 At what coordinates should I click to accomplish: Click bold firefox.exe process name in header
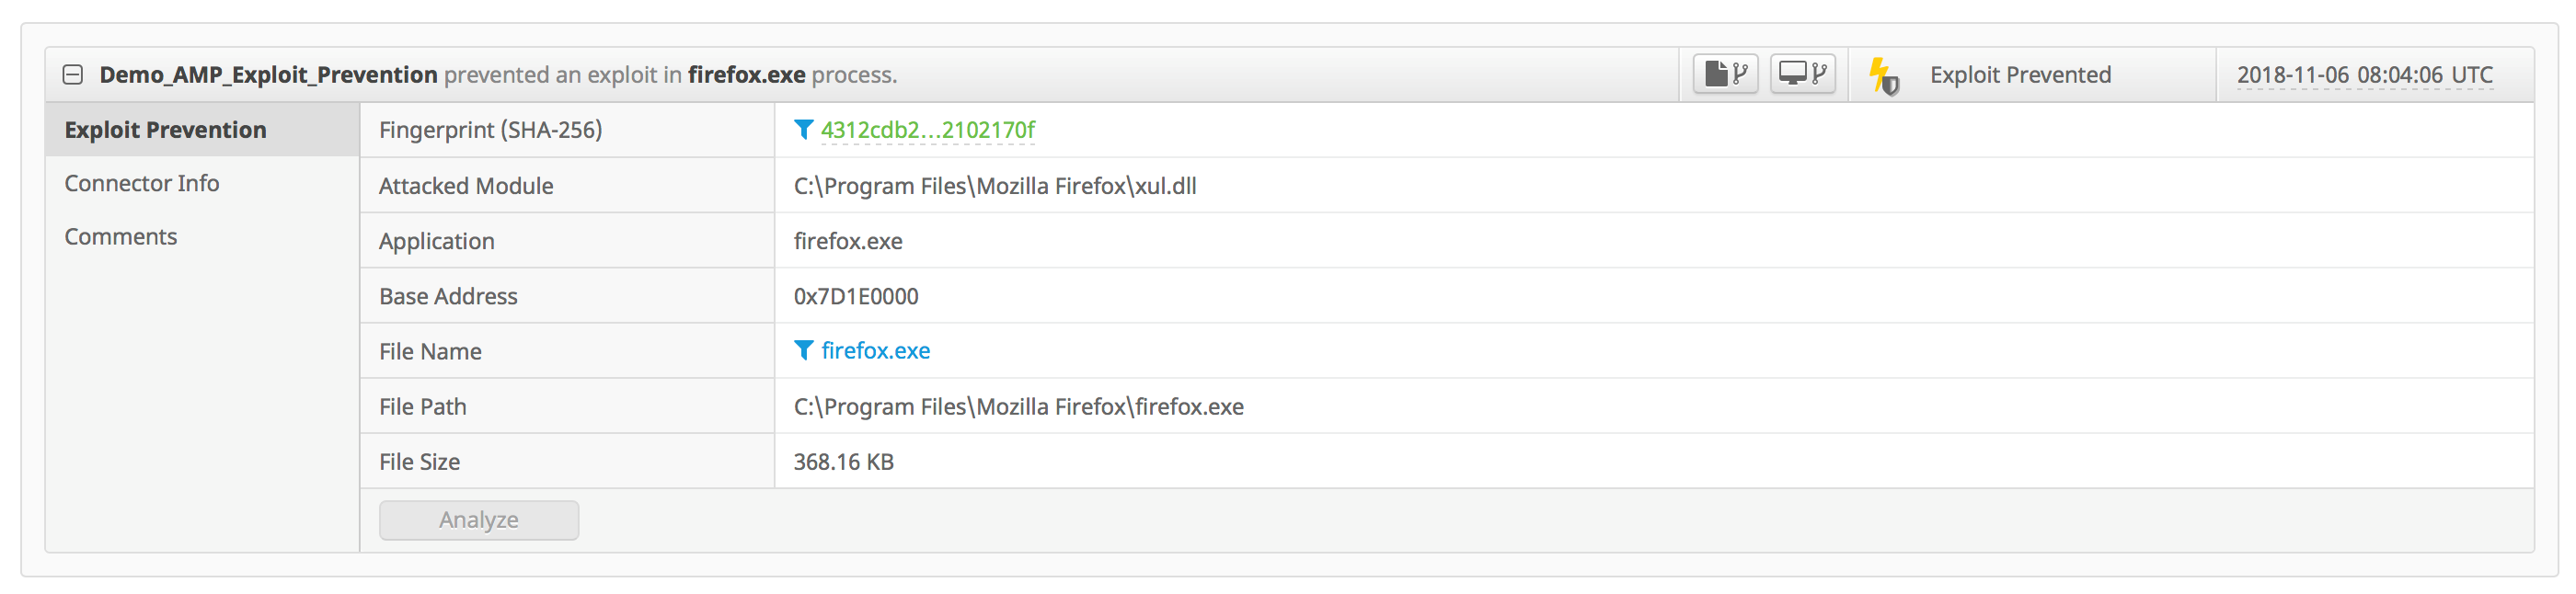746,75
